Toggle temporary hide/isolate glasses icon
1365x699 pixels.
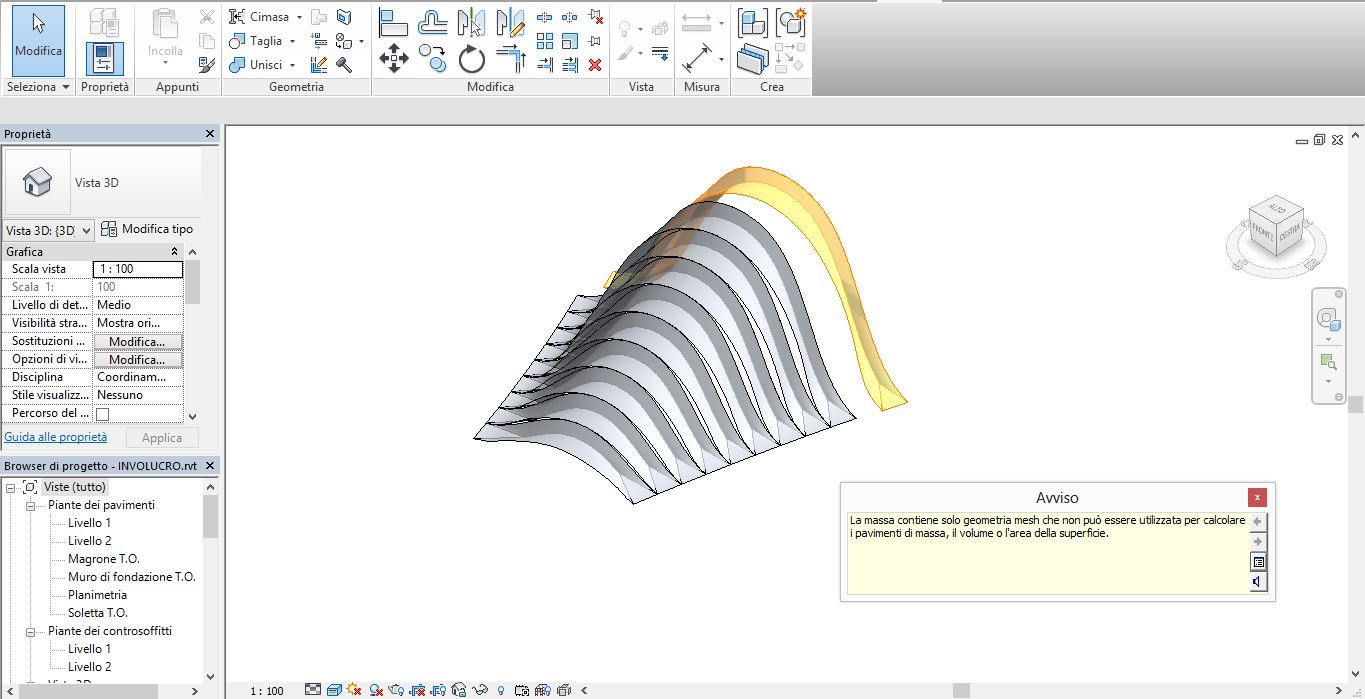click(x=480, y=690)
